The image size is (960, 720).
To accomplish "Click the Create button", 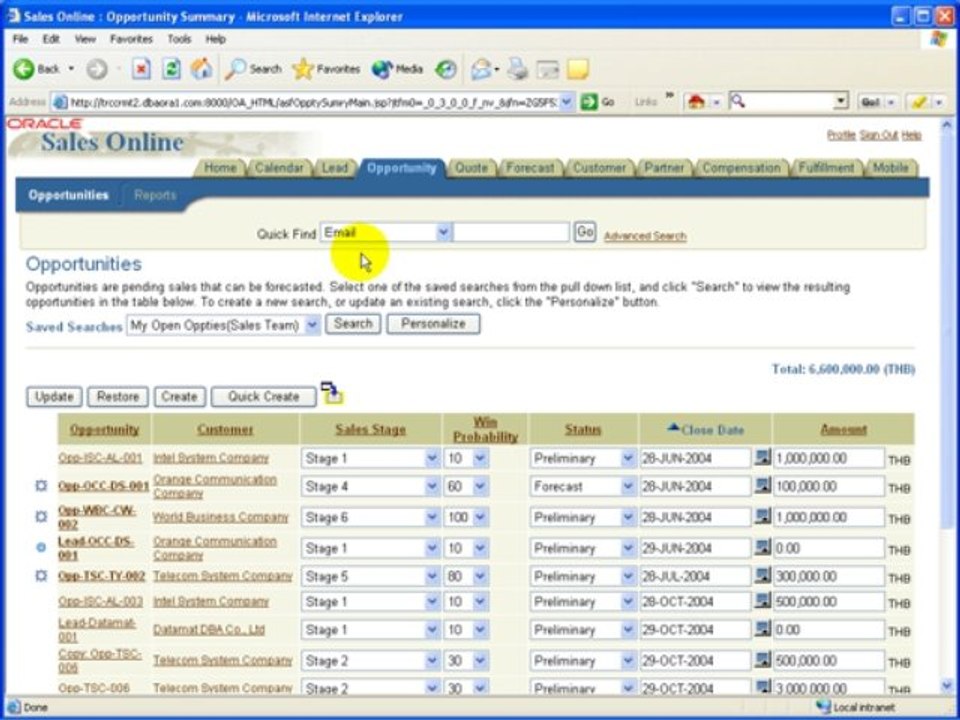I will coord(179,397).
